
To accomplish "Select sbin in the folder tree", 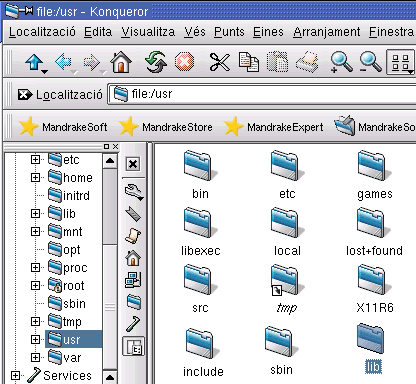I will click(x=67, y=303).
